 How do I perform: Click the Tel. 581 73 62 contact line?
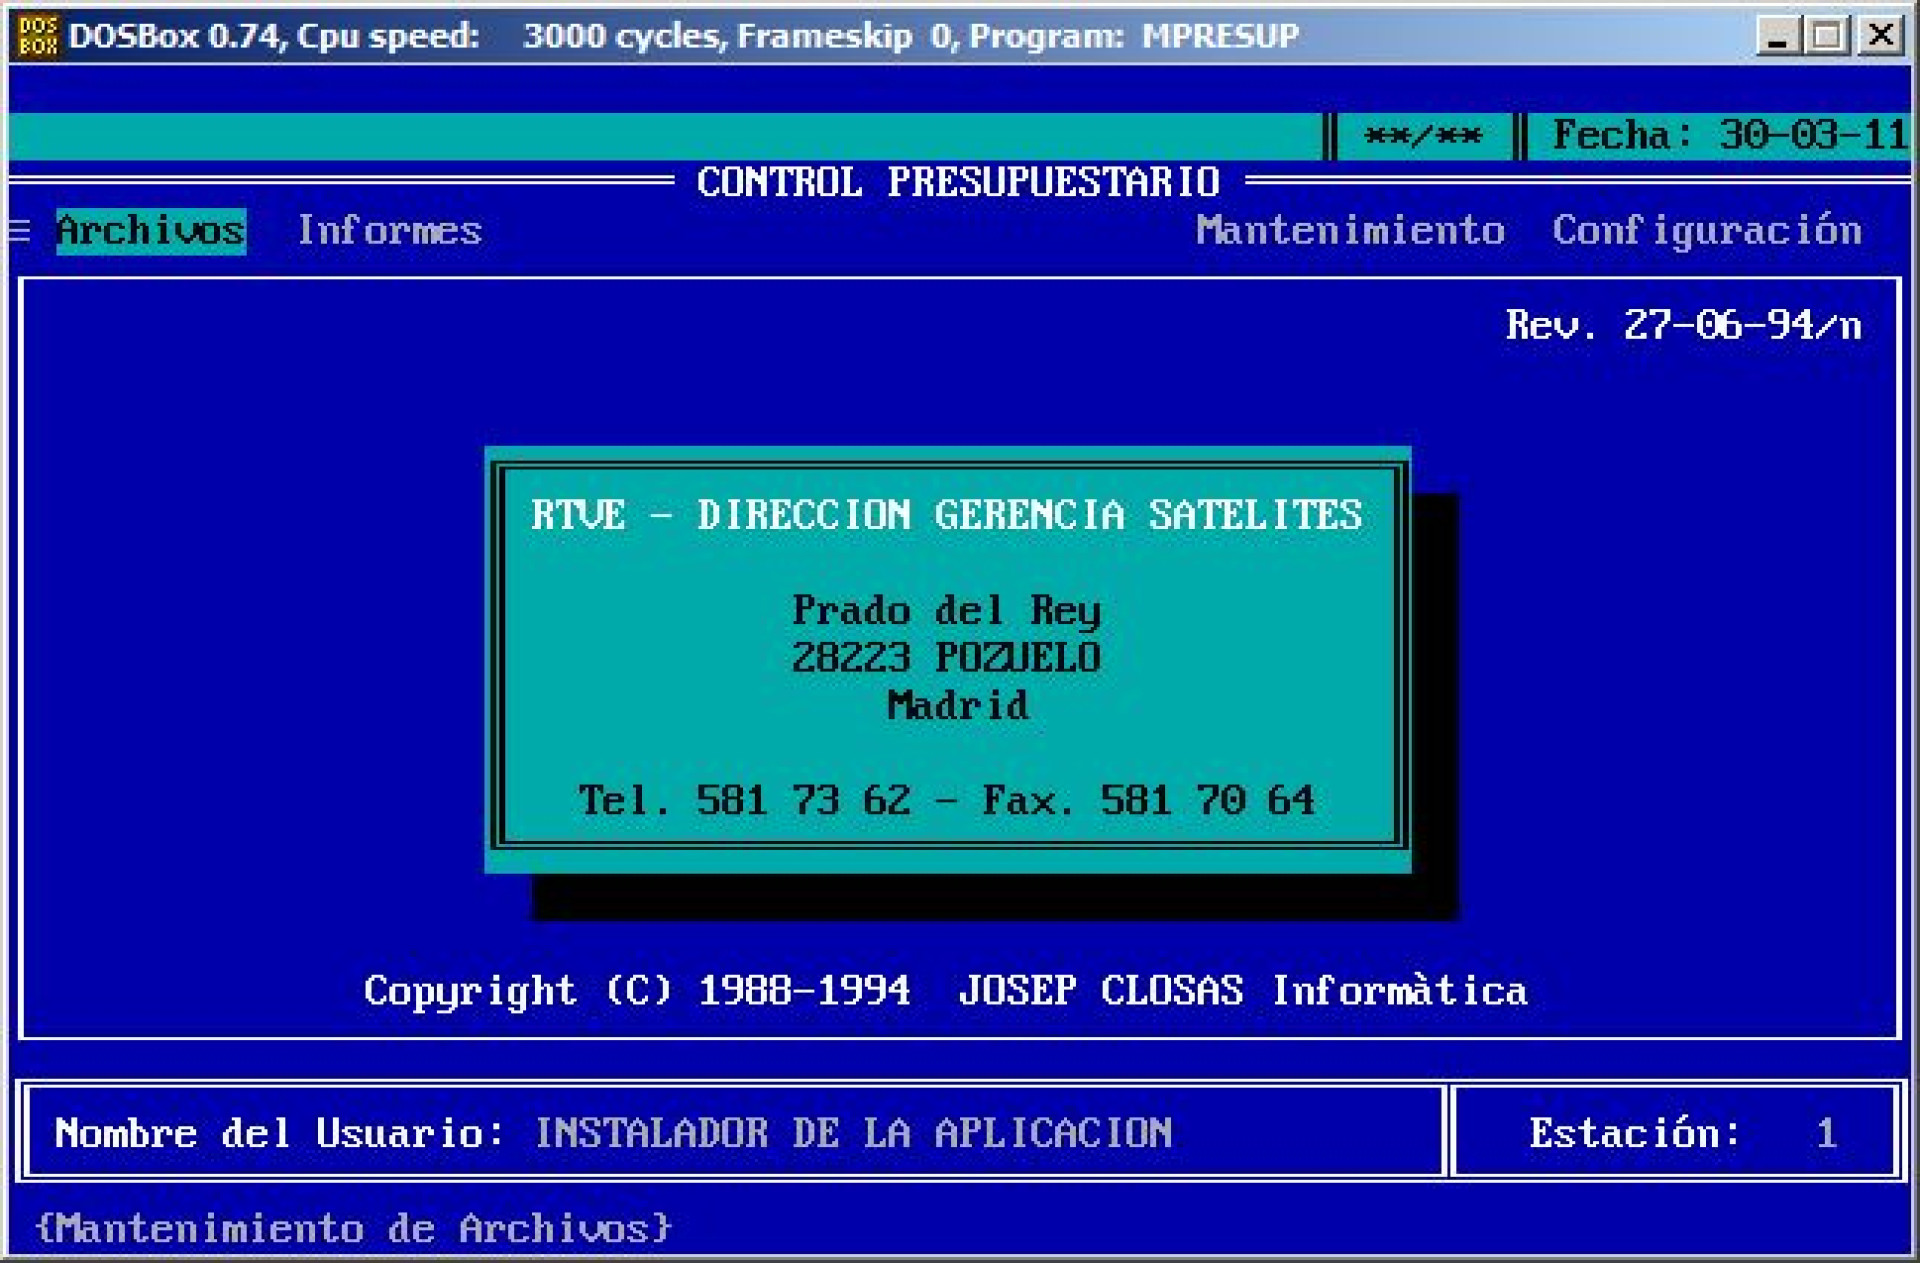tap(946, 798)
